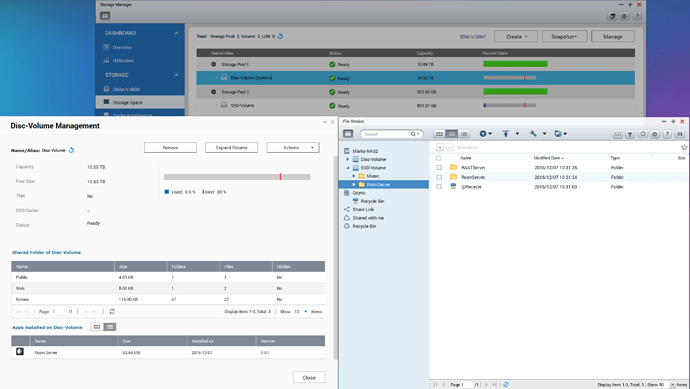This screenshot has height=389, width=690.
Task: Click the remote connection icon in File Station
Action: (x=558, y=134)
